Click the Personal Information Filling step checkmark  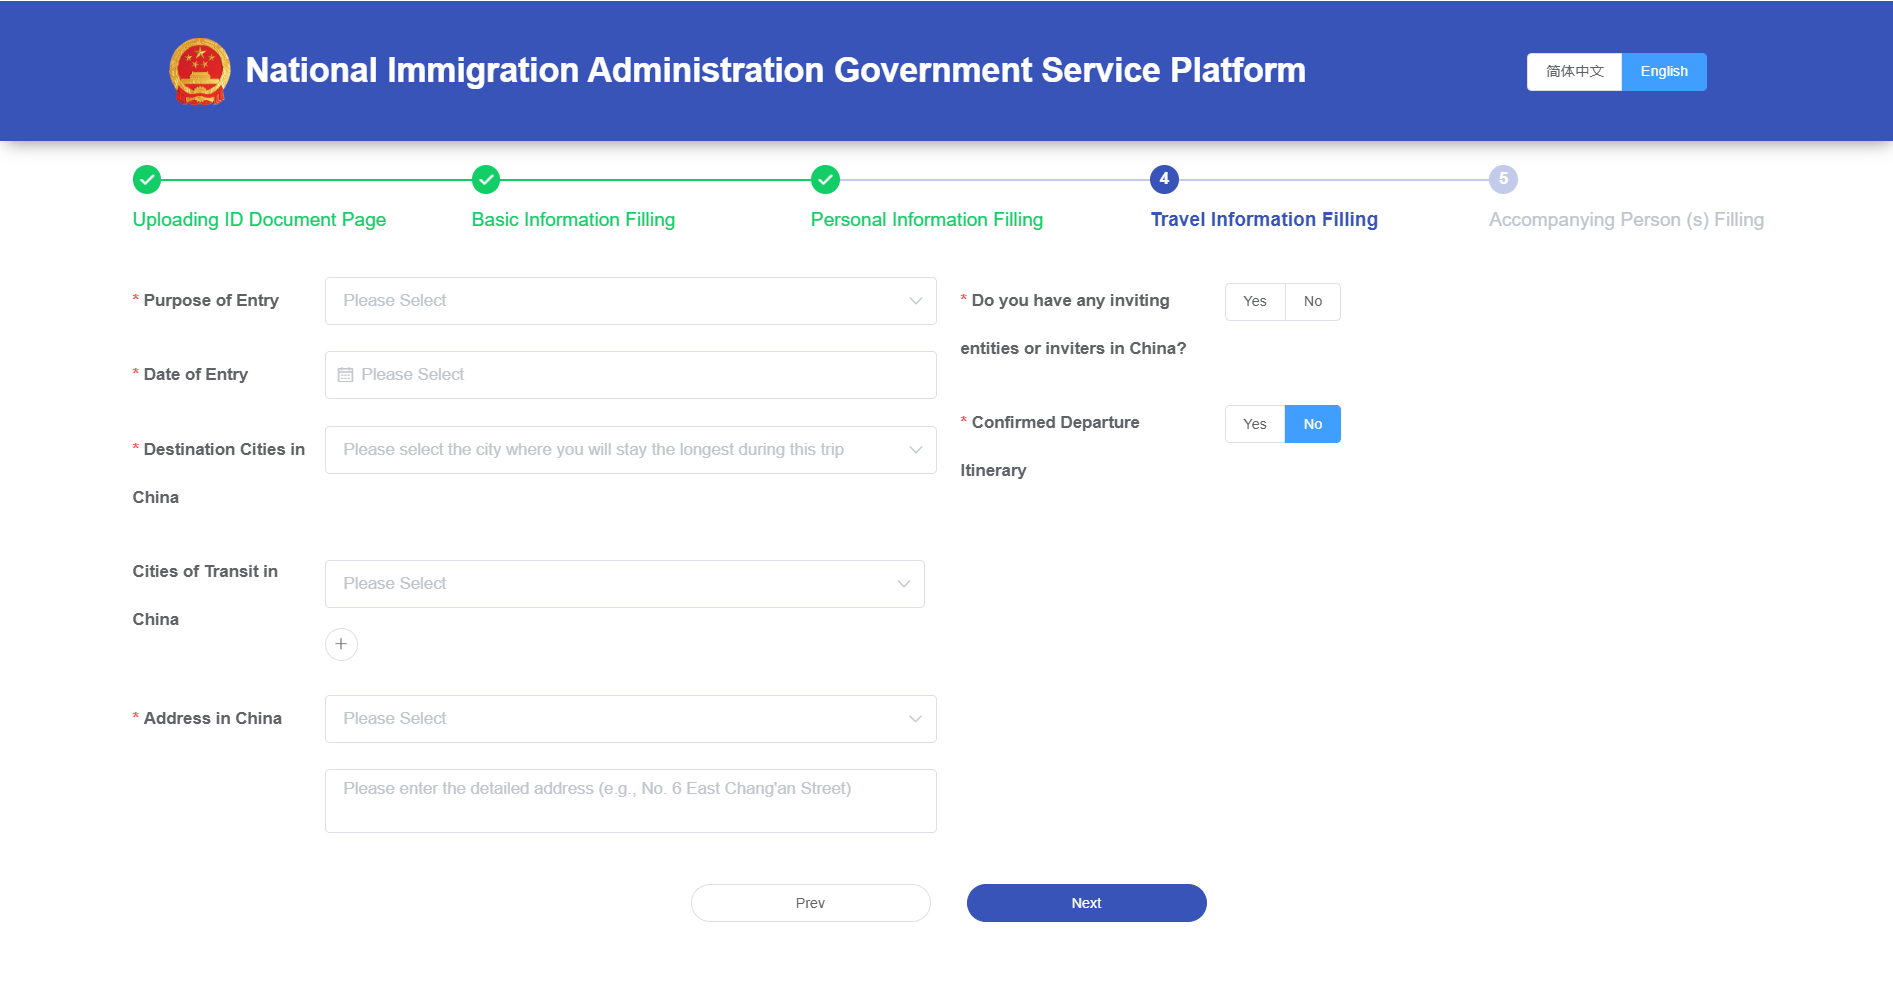(x=825, y=180)
